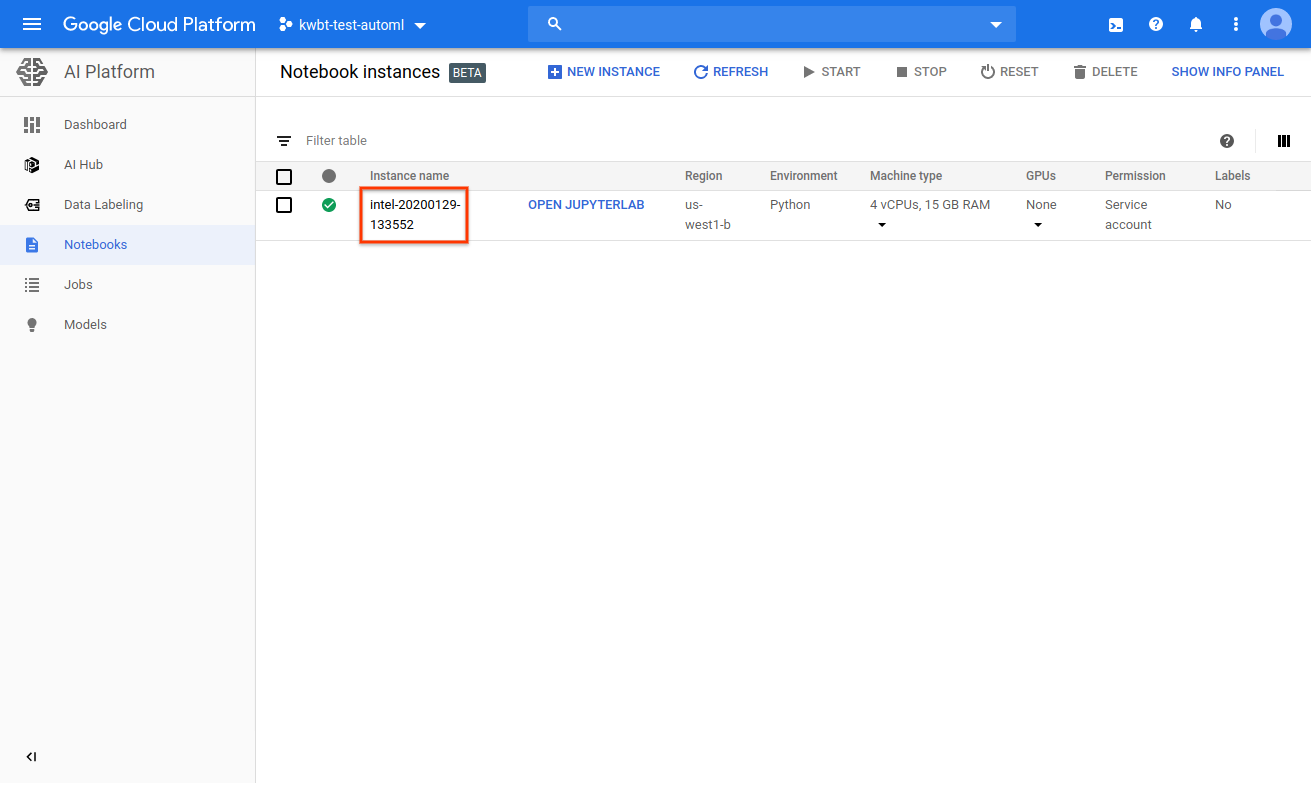This screenshot has width=1311, height=786.
Task: Click the RESET button
Action: click(x=1009, y=72)
